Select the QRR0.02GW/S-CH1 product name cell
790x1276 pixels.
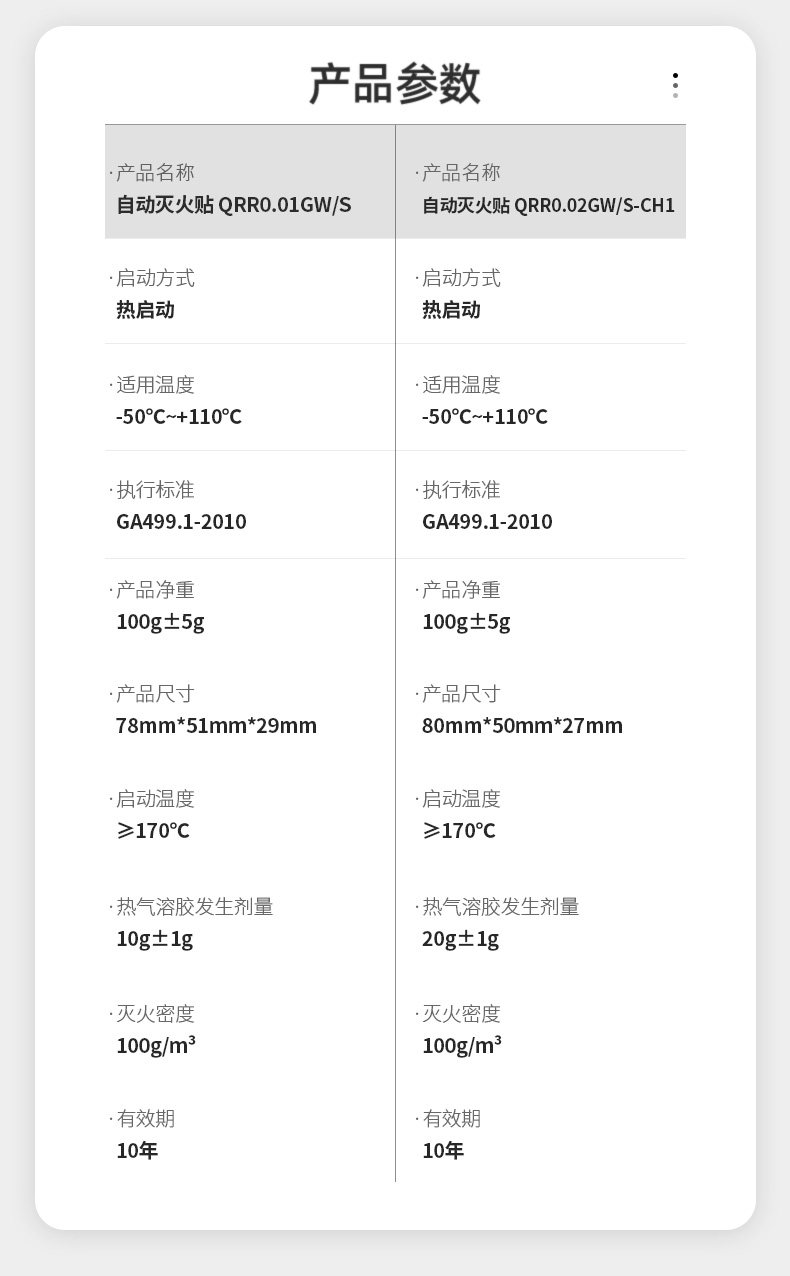click(x=541, y=182)
